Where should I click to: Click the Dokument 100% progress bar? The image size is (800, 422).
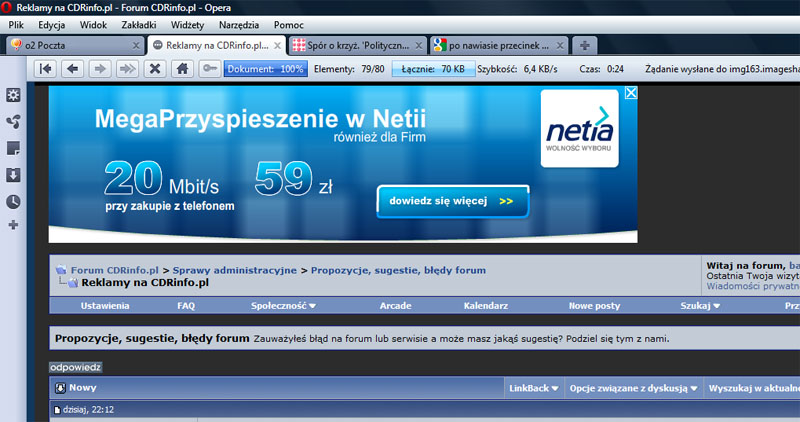265,68
